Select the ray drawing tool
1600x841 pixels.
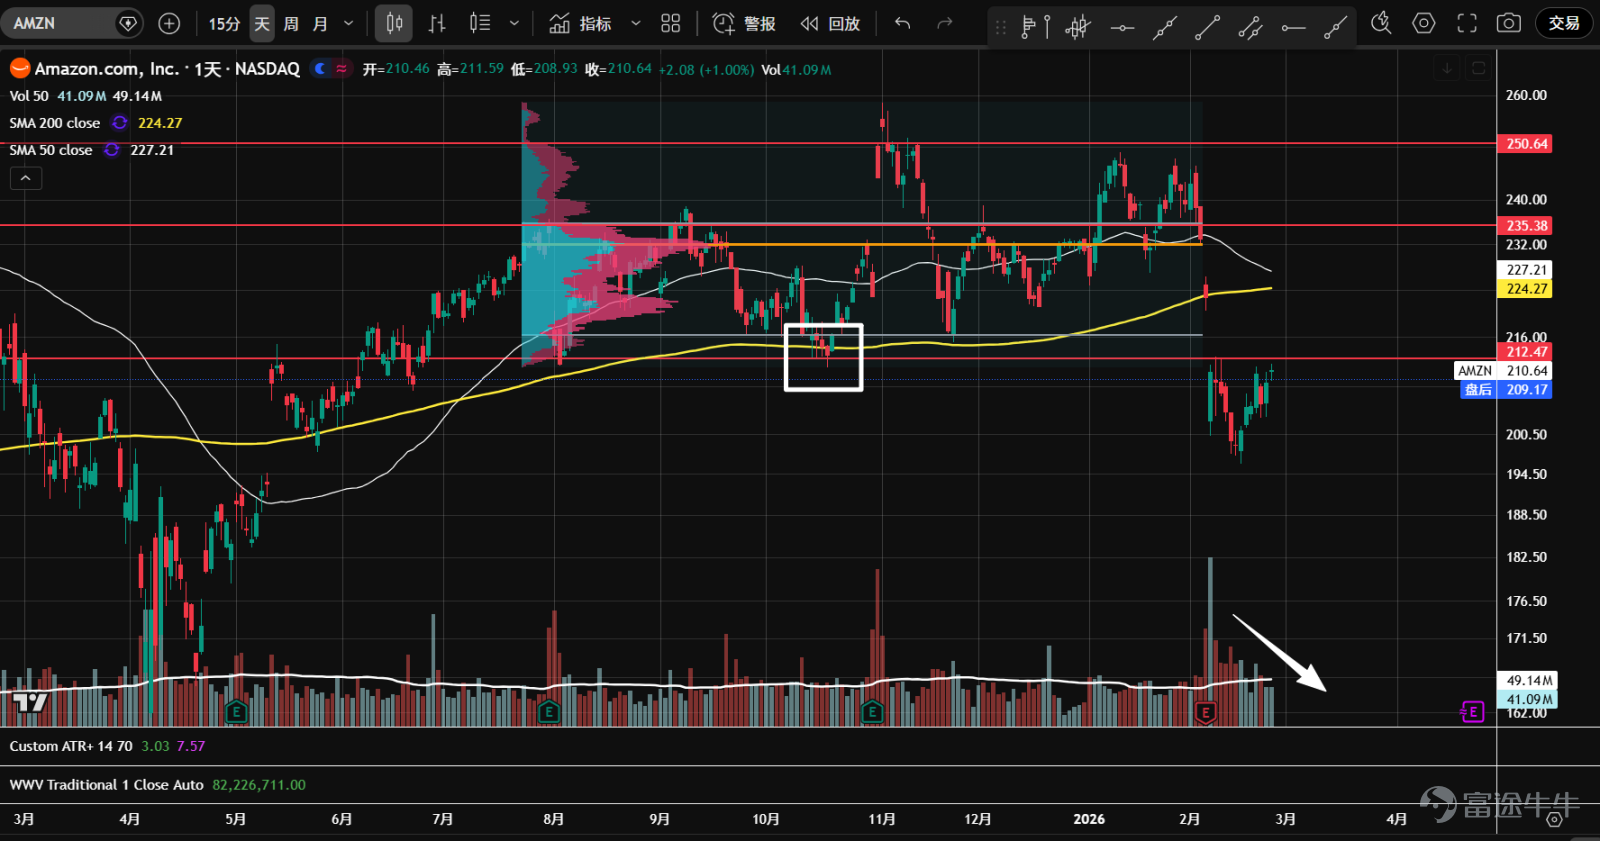pyautogui.click(x=1335, y=27)
